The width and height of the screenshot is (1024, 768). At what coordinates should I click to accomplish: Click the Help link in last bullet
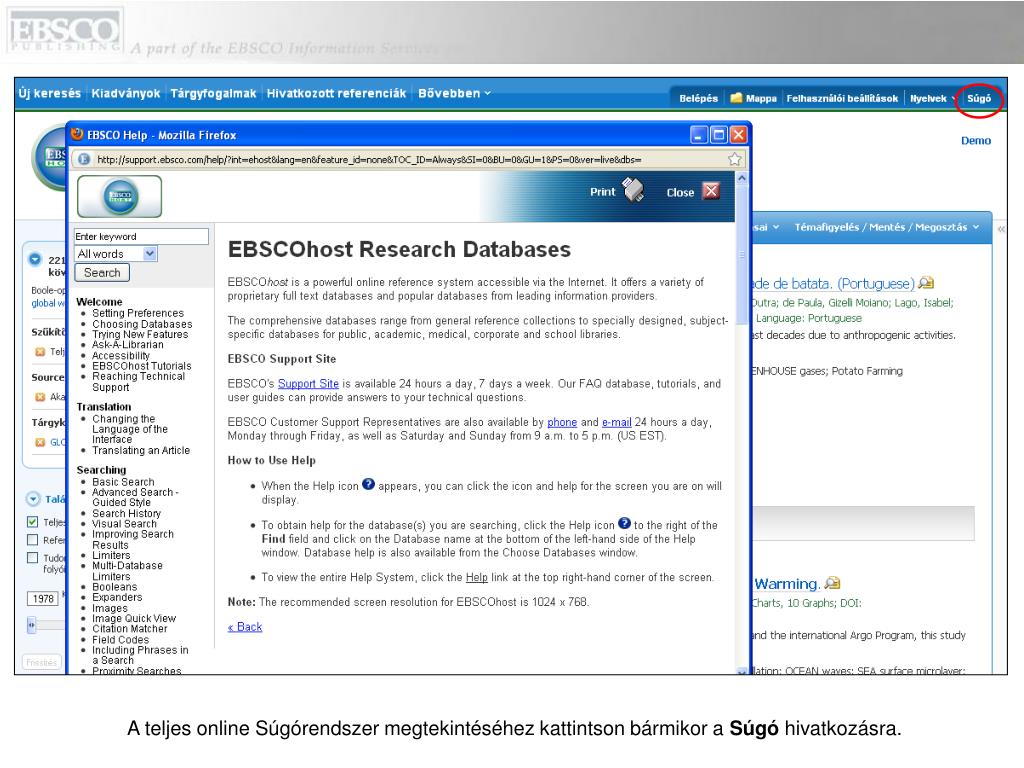click(x=476, y=577)
